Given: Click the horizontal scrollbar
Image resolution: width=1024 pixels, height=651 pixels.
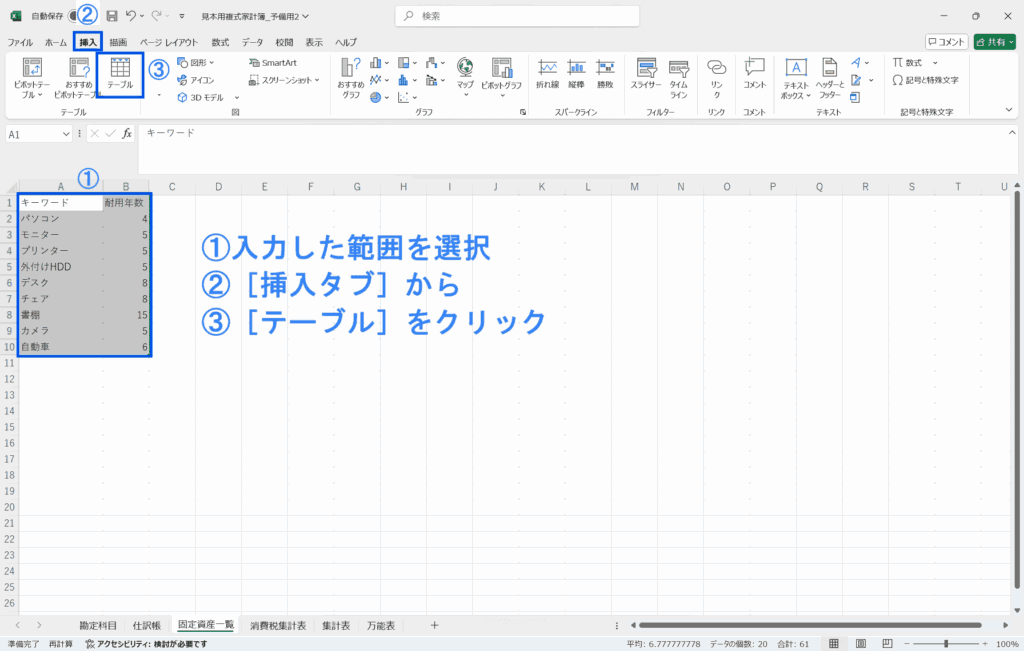Looking at the screenshot, I should pyautogui.click(x=810, y=626).
